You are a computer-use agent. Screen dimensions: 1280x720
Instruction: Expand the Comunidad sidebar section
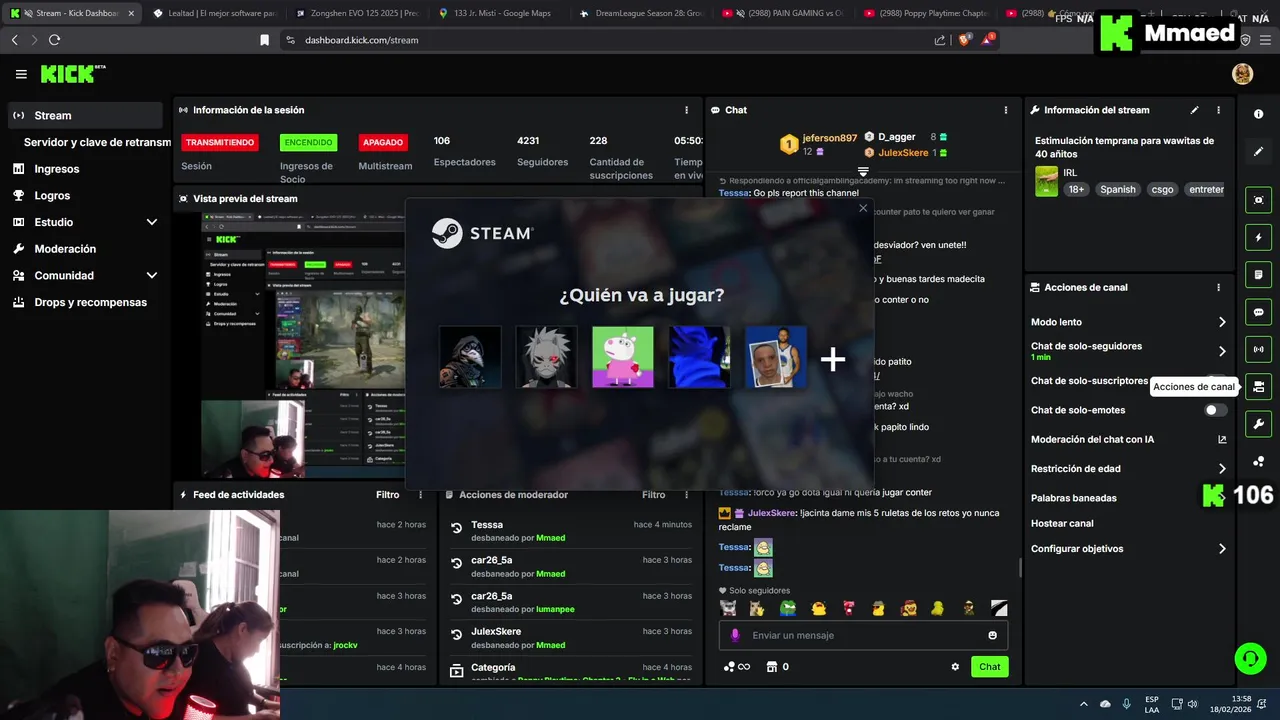point(152,275)
